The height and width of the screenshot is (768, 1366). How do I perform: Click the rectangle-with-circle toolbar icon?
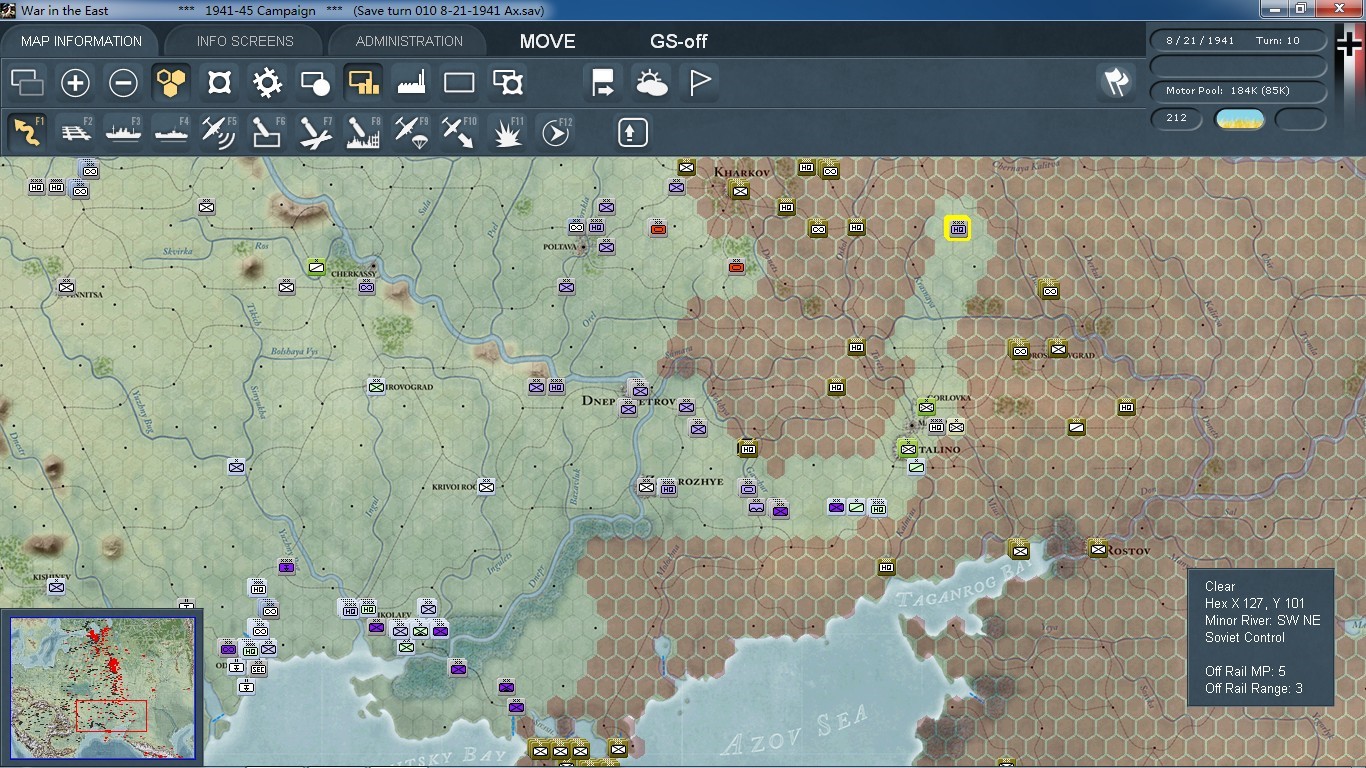click(315, 83)
